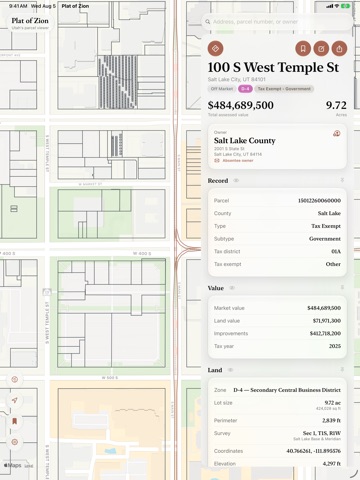Click the parcel tag icon in detail panel

tap(215, 48)
